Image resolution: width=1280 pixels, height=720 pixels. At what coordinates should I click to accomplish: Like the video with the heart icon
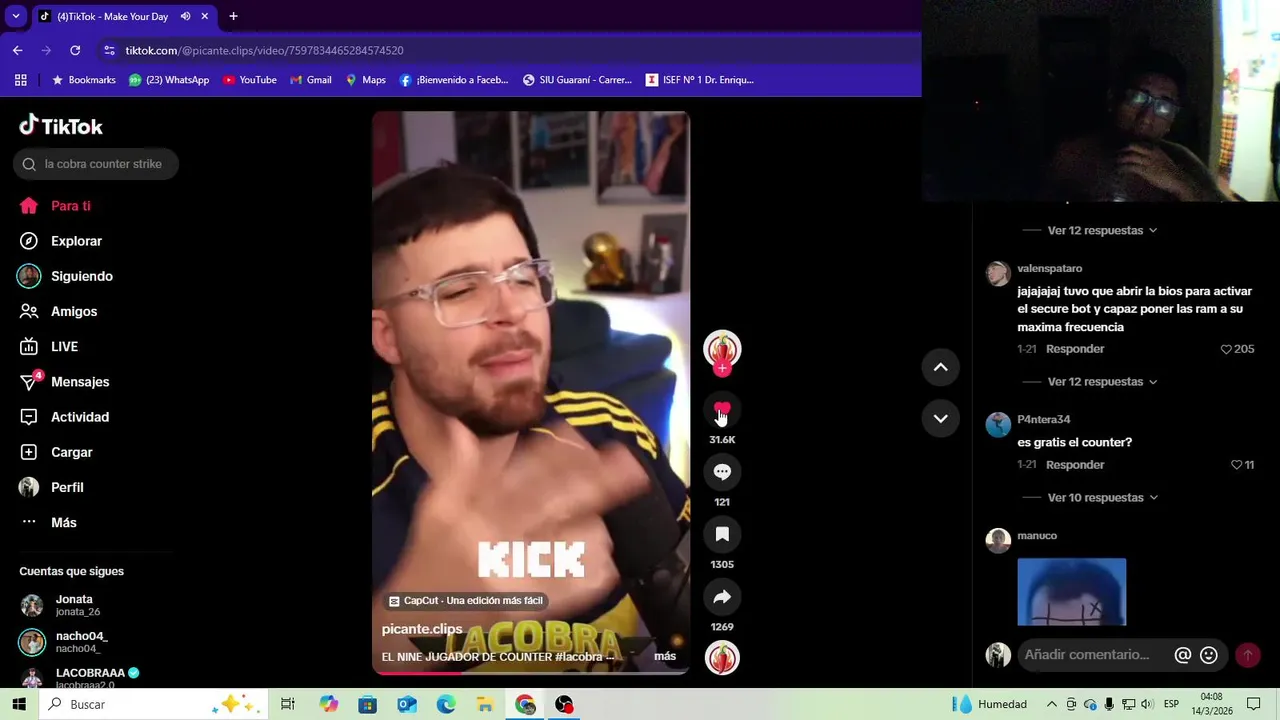coord(722,410)
